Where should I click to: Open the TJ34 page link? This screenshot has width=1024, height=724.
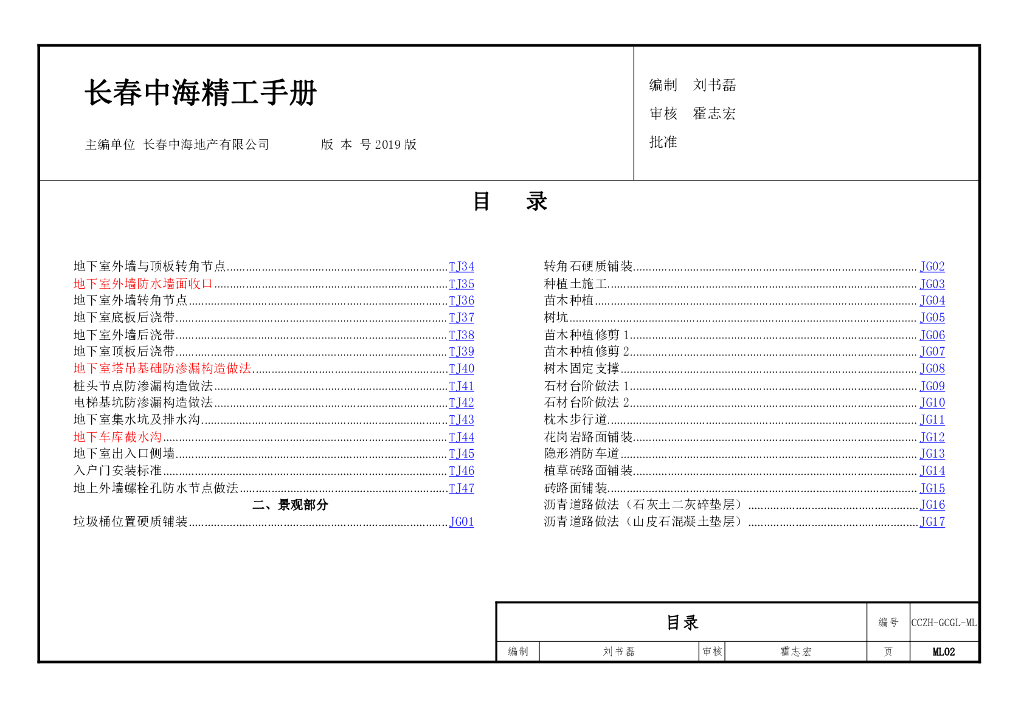tap(461, 266)
